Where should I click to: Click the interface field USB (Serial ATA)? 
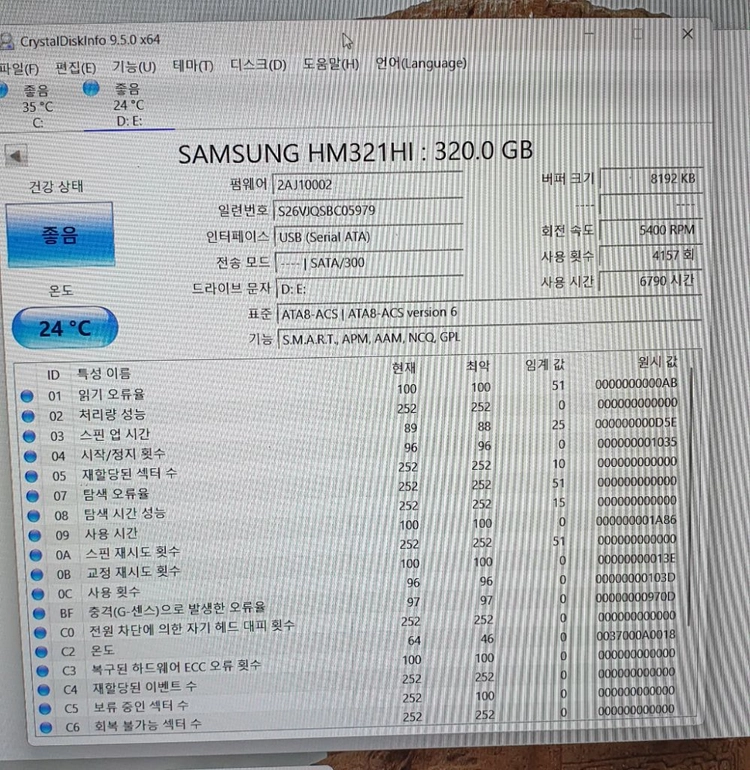pos(368,237)
